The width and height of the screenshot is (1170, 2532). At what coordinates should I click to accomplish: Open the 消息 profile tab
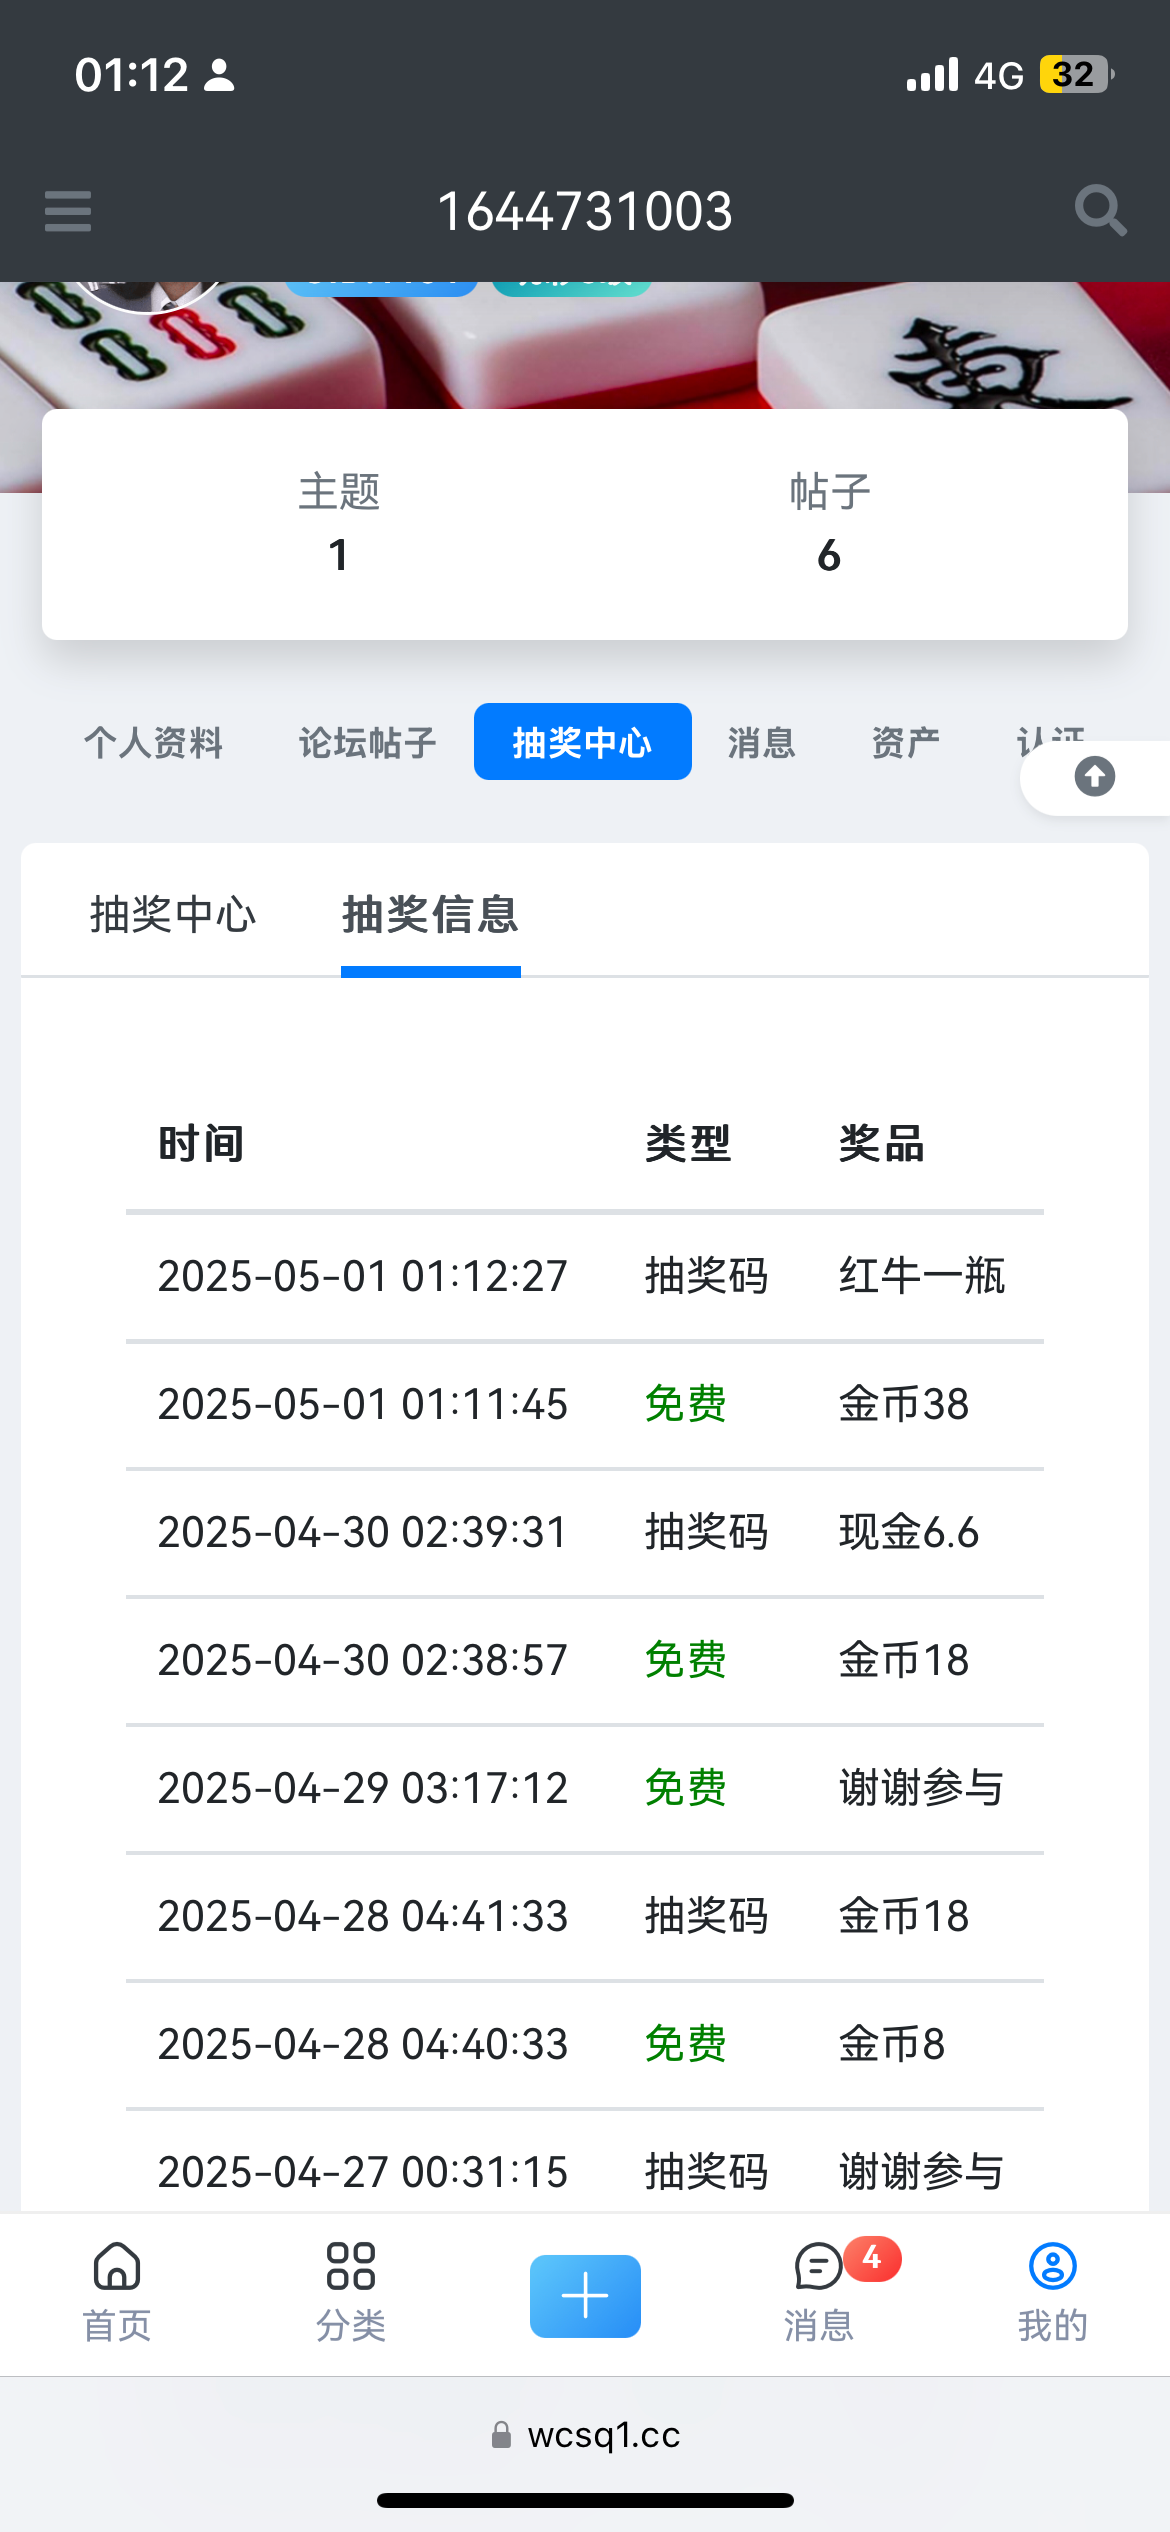pyautogui.click(x=761, y=743)
